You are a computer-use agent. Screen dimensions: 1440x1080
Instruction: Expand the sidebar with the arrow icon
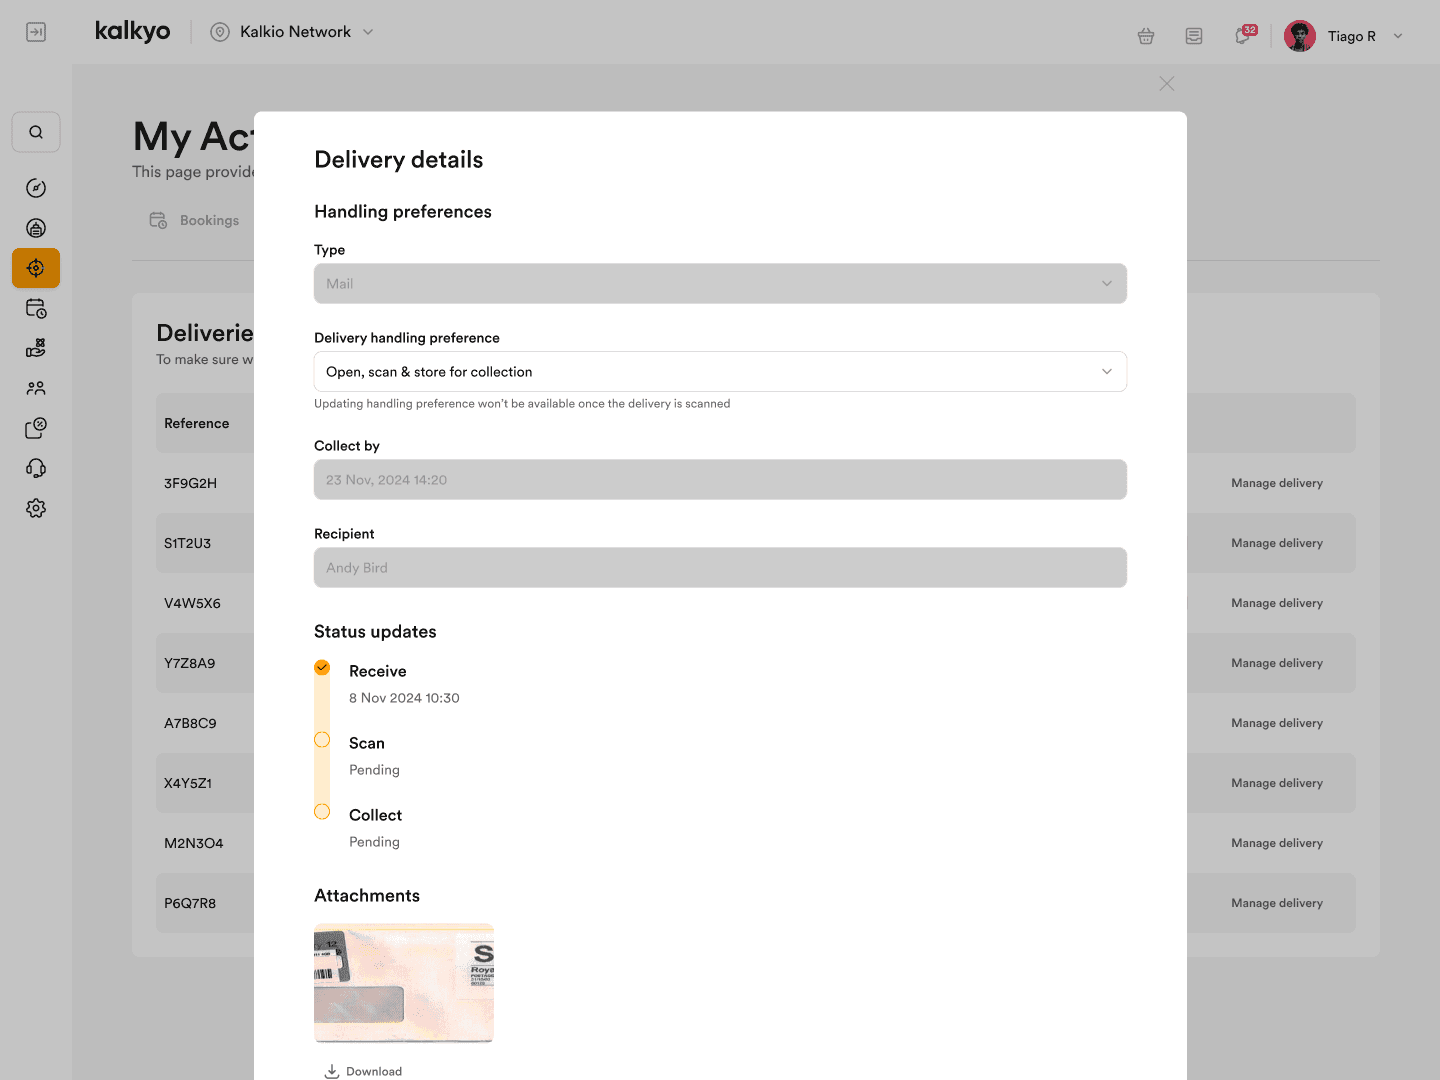click(36, 32)
